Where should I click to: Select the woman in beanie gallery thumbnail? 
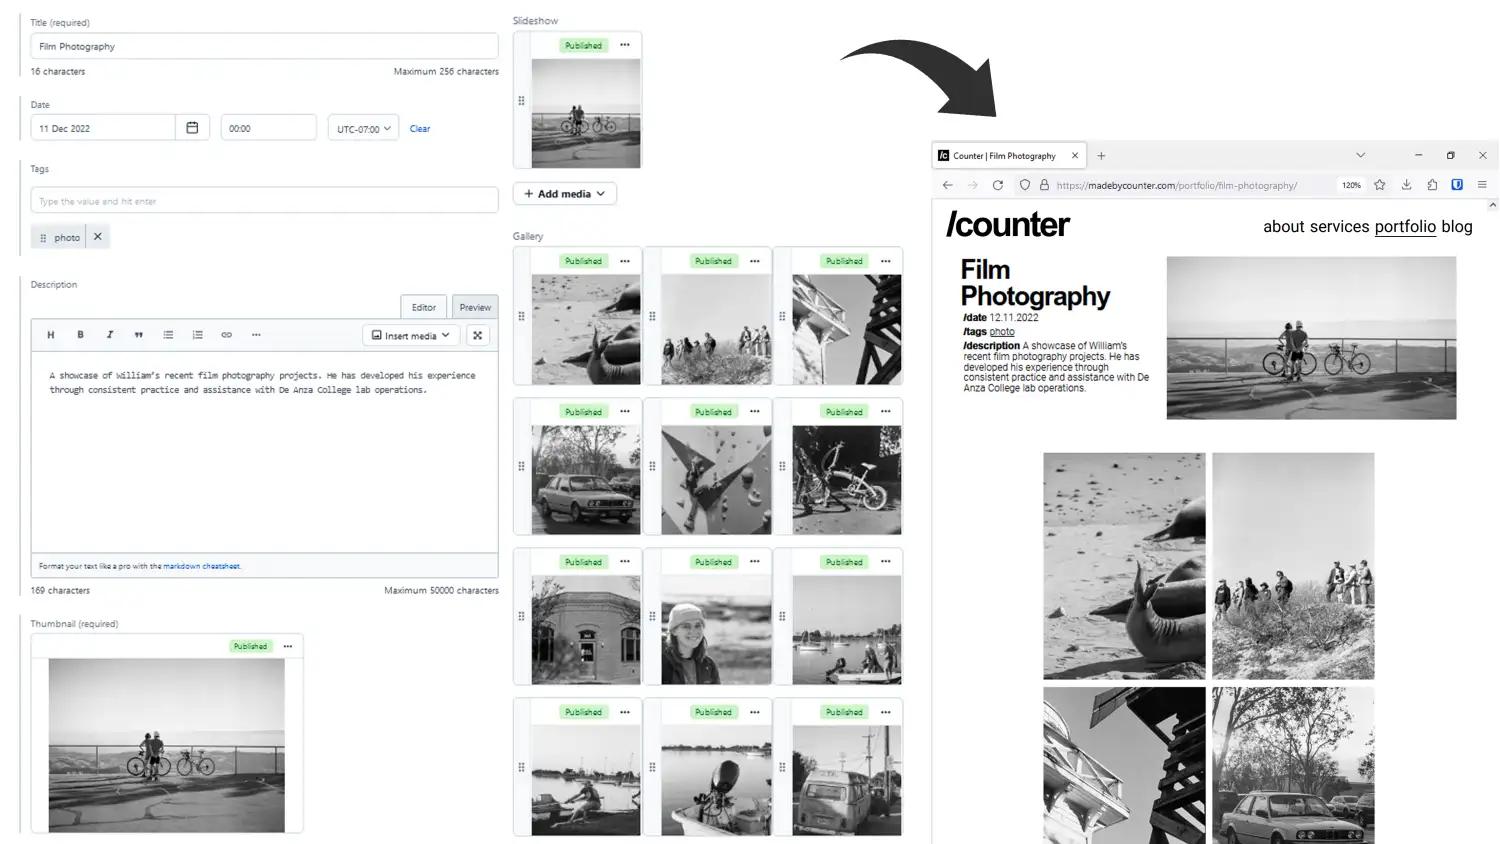(x=716, y=629)
